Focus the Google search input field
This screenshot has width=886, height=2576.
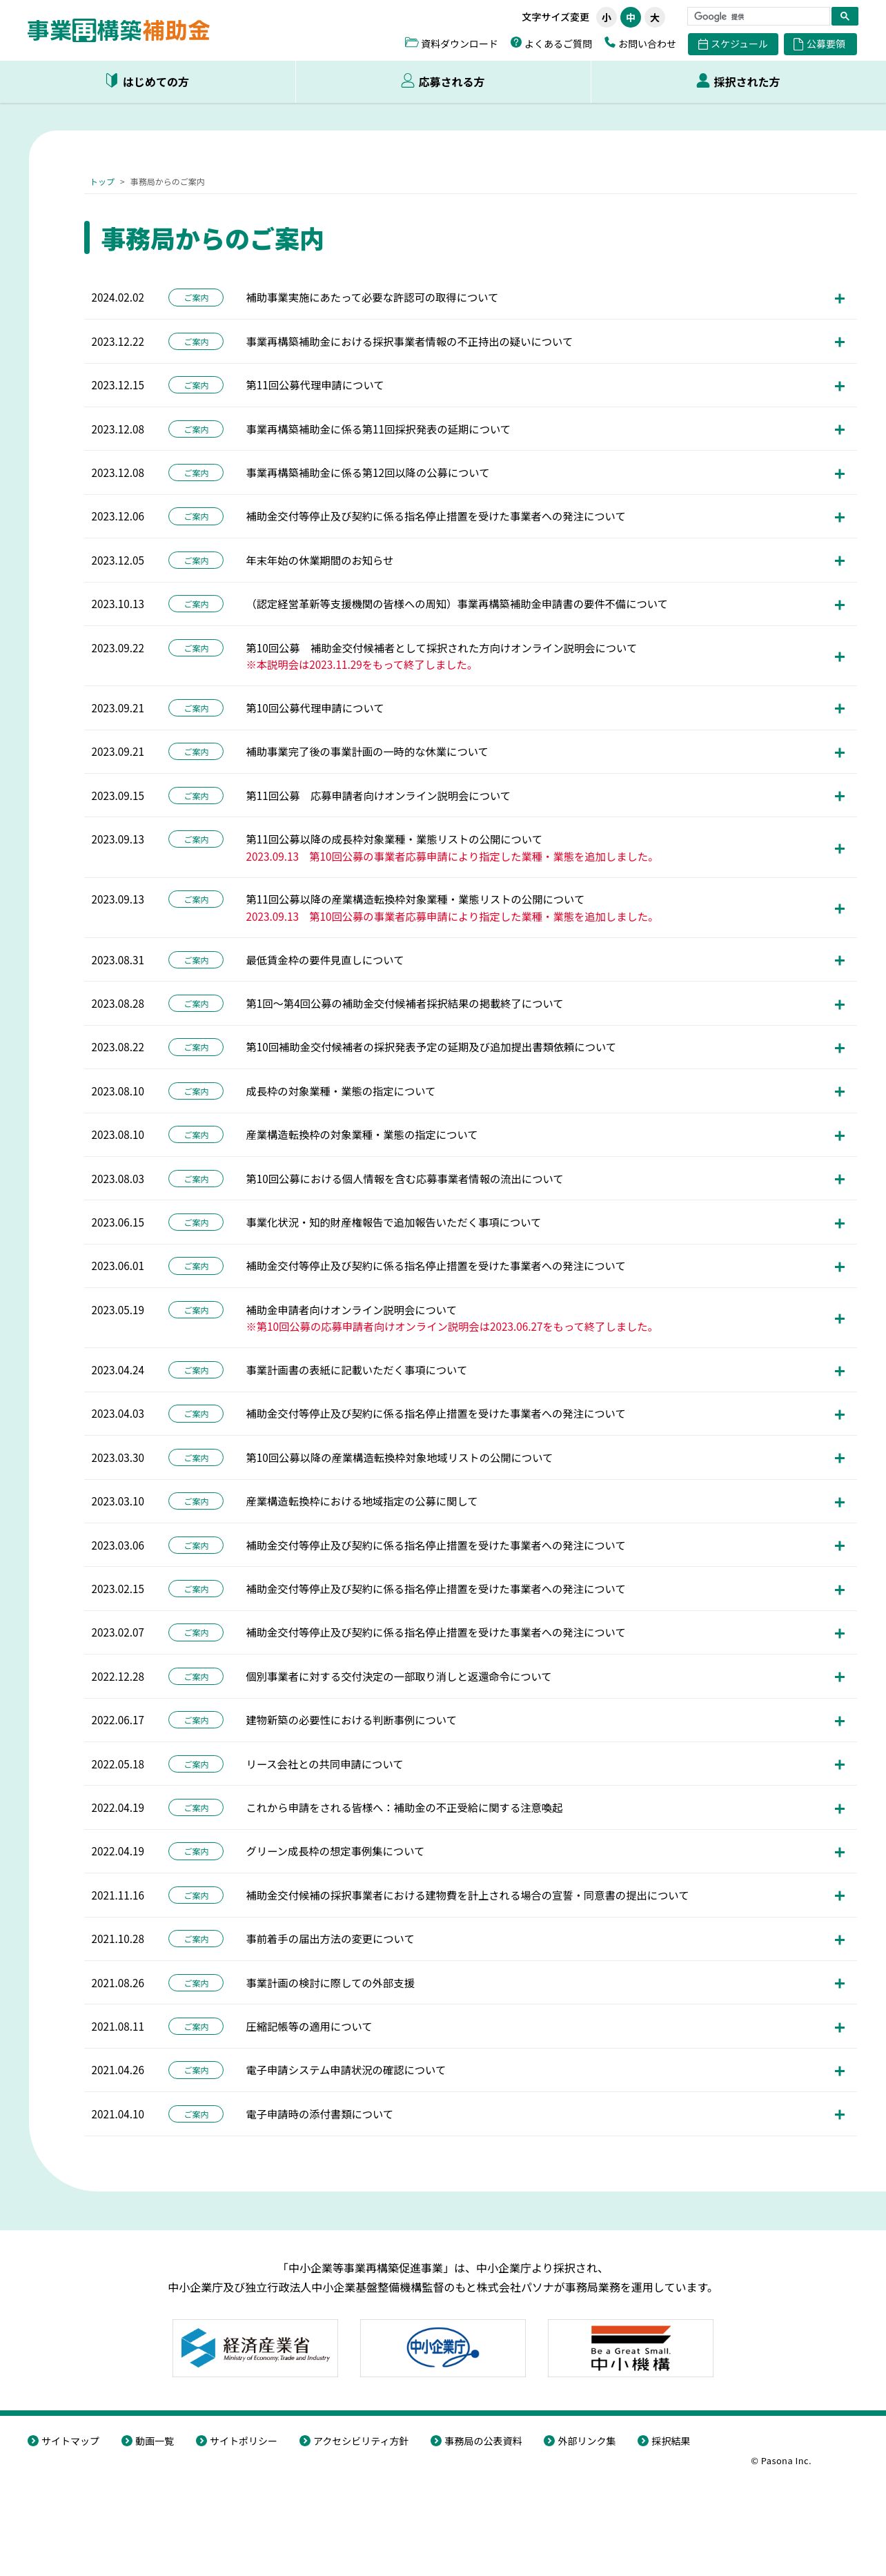(x=758, y=16)
